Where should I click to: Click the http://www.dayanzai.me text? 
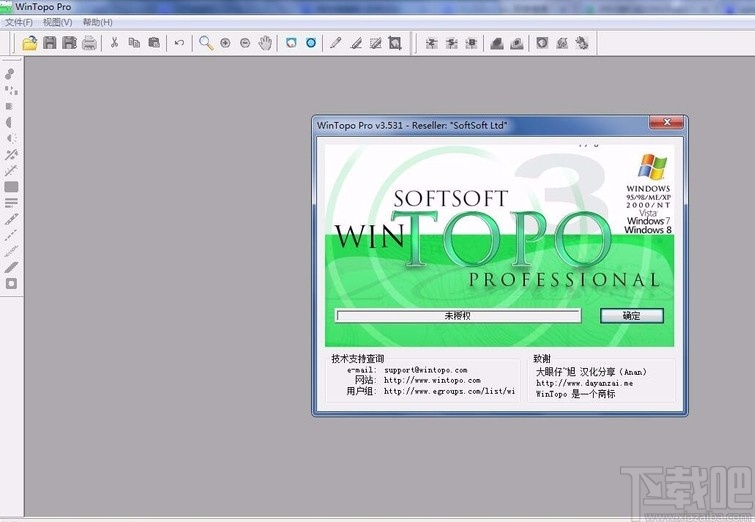point(584,383)
